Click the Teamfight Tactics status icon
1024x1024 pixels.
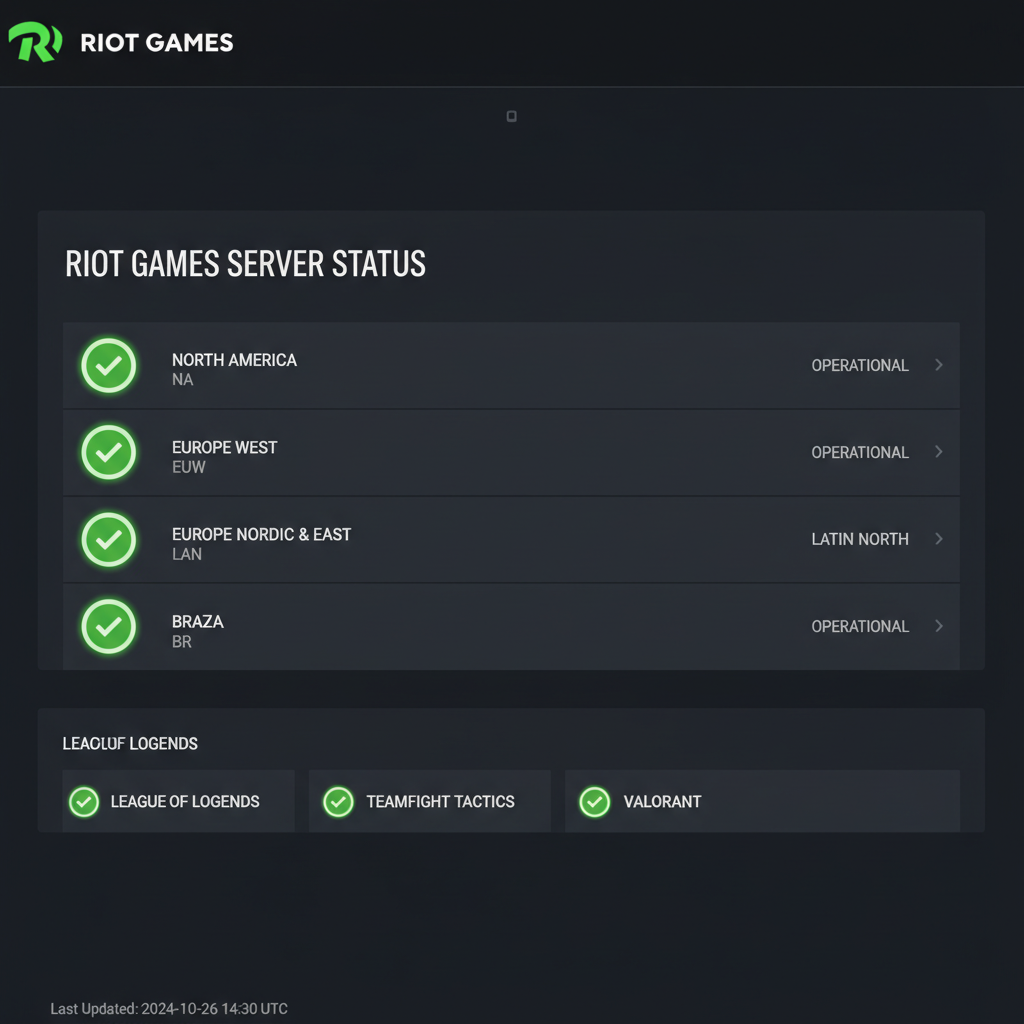tap(338, 801)
